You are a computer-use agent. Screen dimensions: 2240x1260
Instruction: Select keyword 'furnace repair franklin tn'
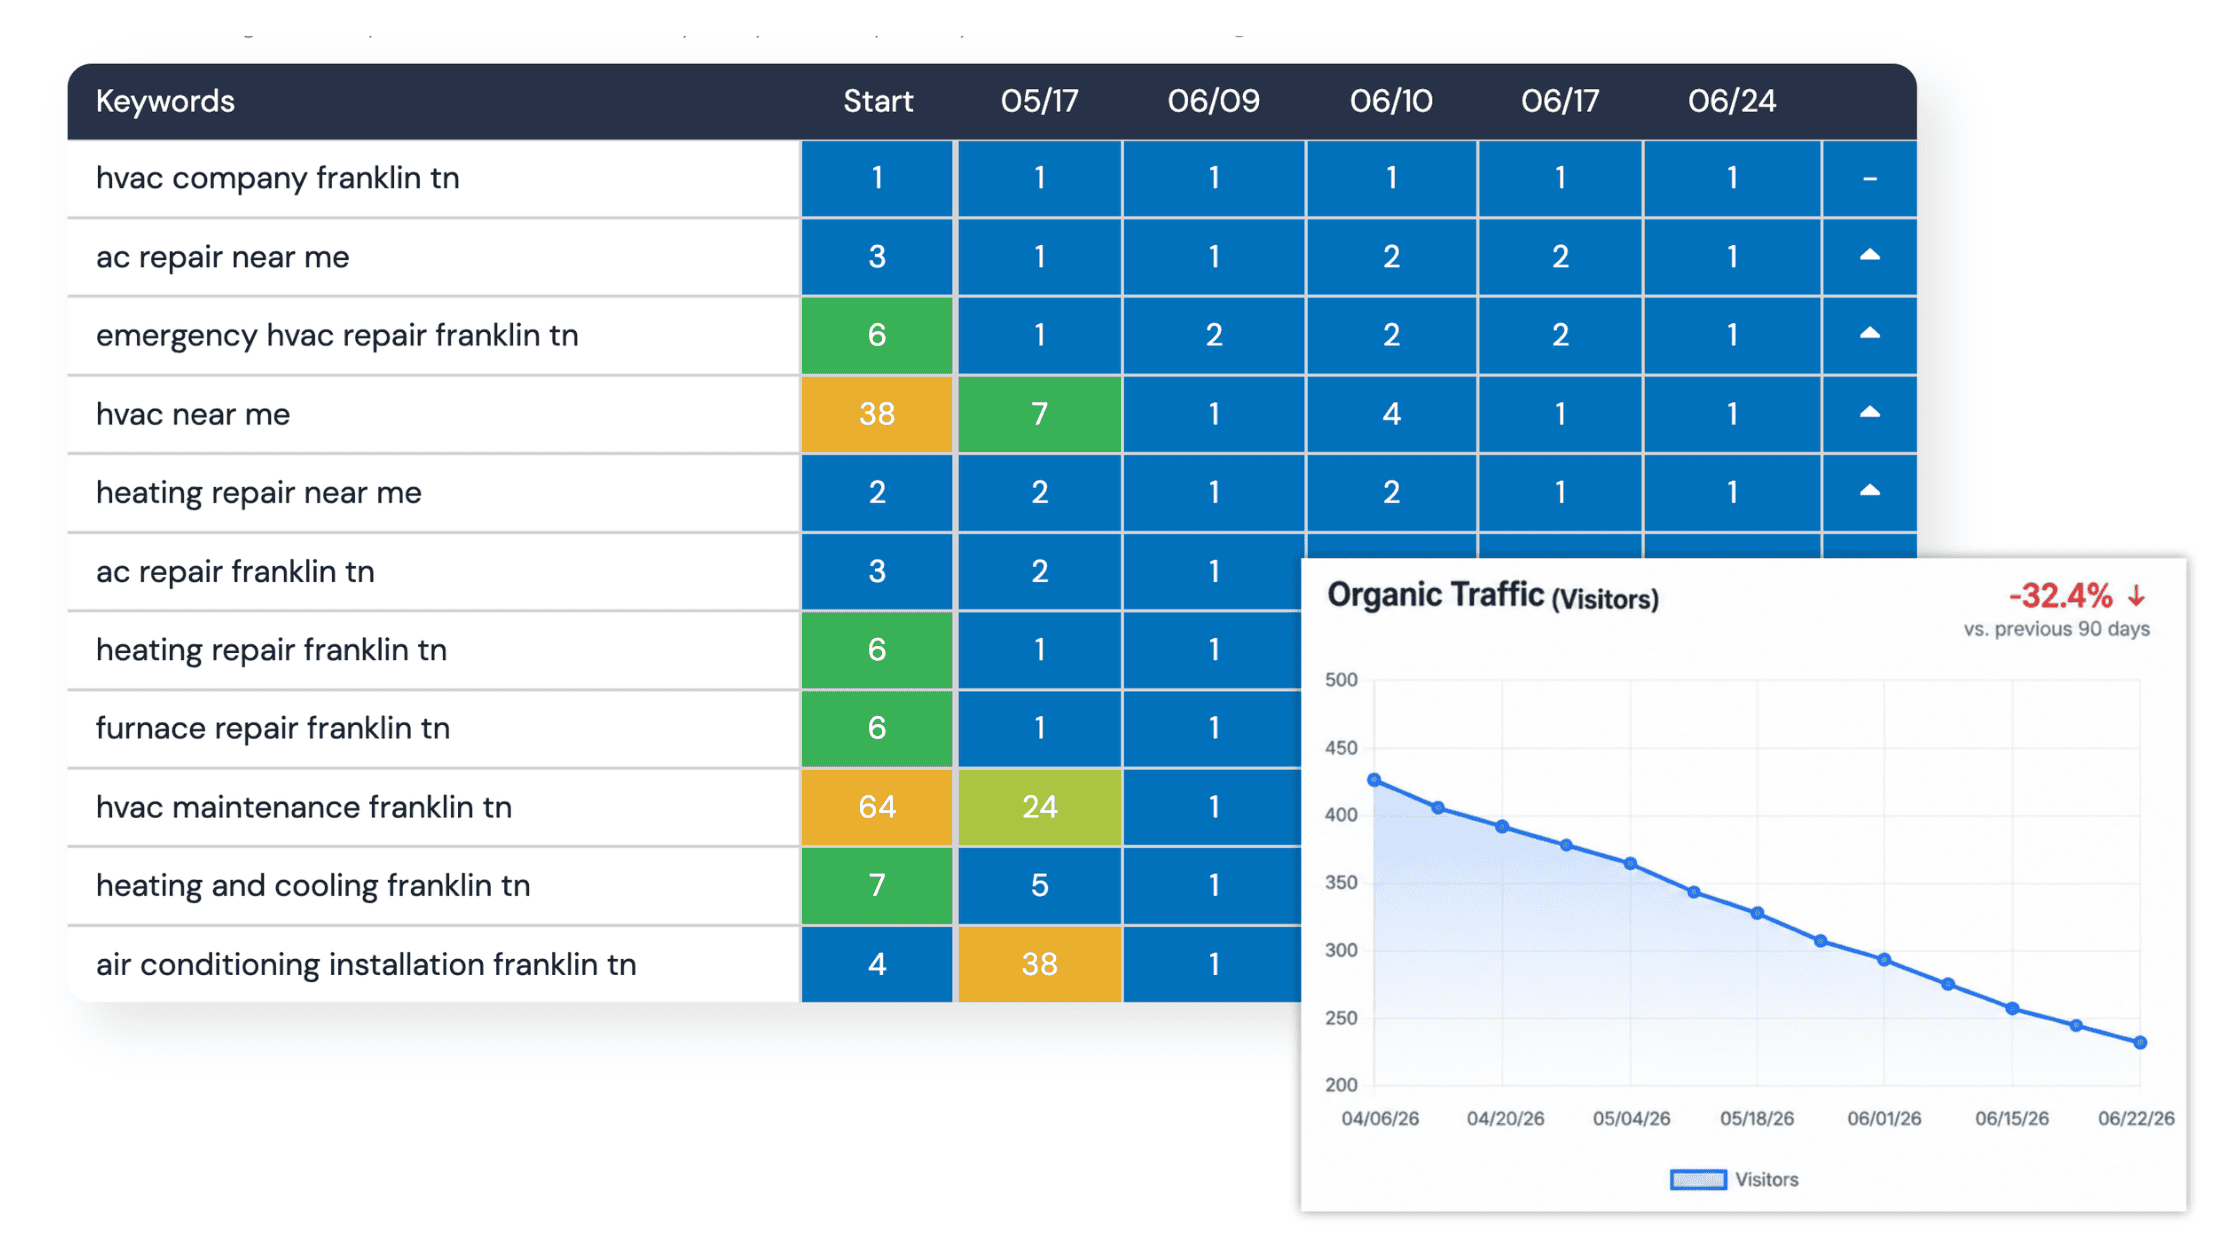point(273,728)
